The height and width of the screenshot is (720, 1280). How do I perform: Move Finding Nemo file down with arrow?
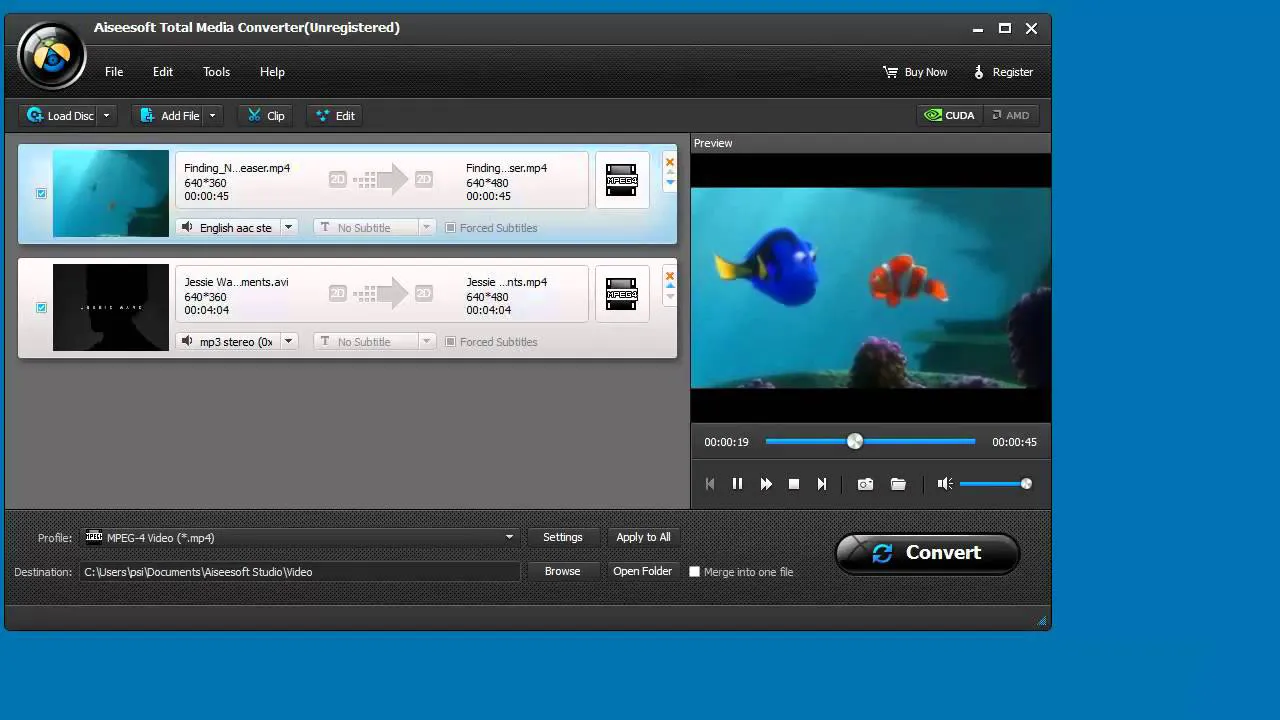(670, 183)
